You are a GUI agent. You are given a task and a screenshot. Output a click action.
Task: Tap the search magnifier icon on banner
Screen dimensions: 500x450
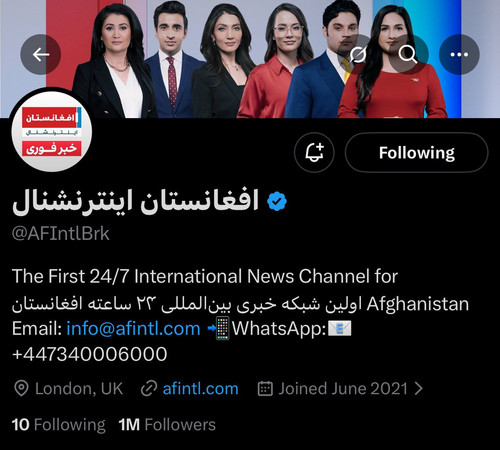click(408, 54)
